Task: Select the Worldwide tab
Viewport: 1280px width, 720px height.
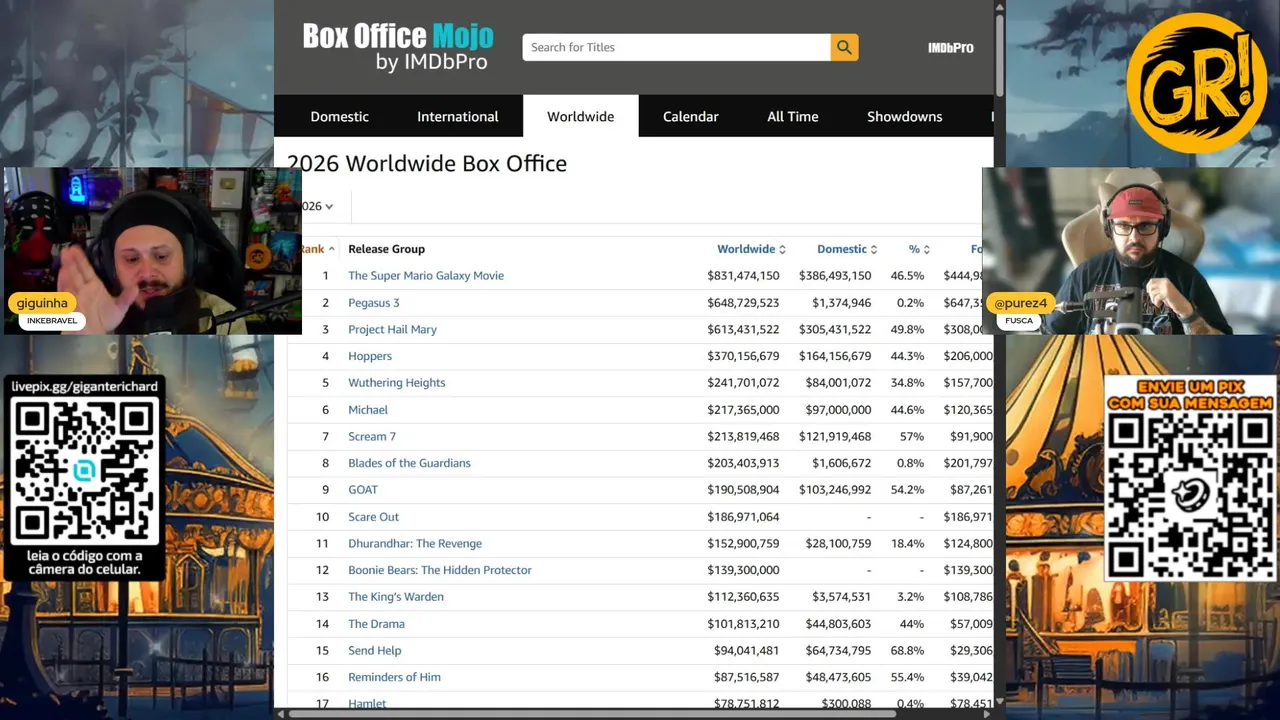Action: pyautogui.click(x=580, y=116)
